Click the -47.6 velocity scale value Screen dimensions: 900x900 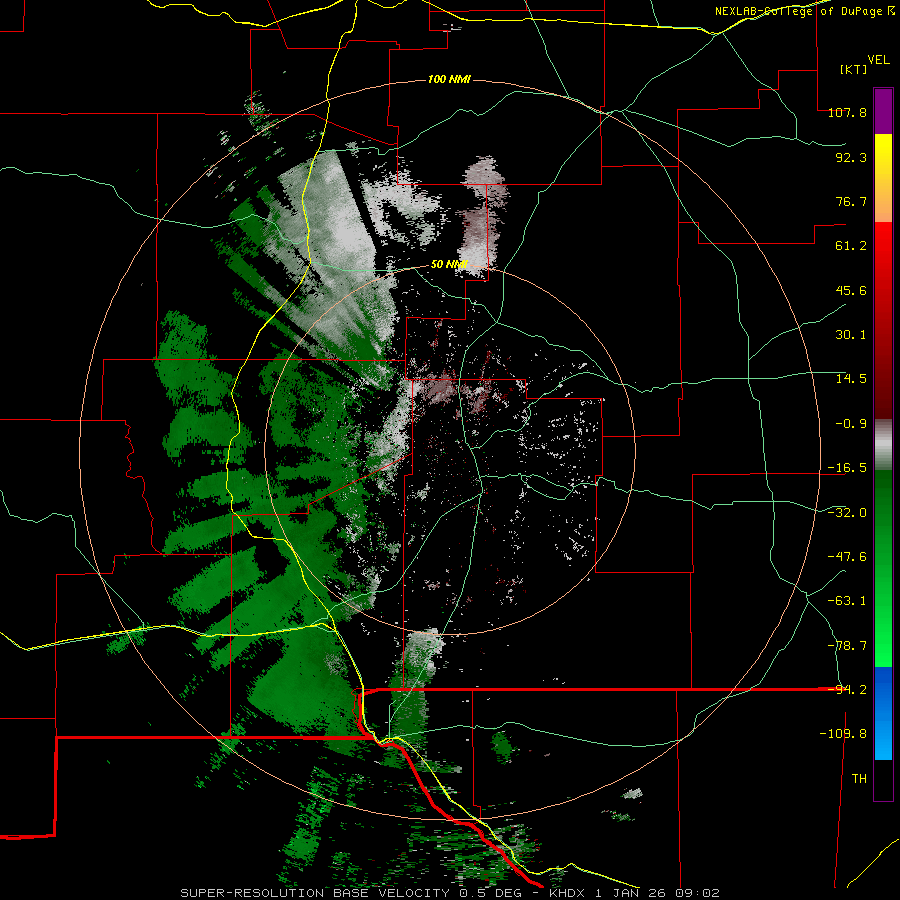pos(847,557)
